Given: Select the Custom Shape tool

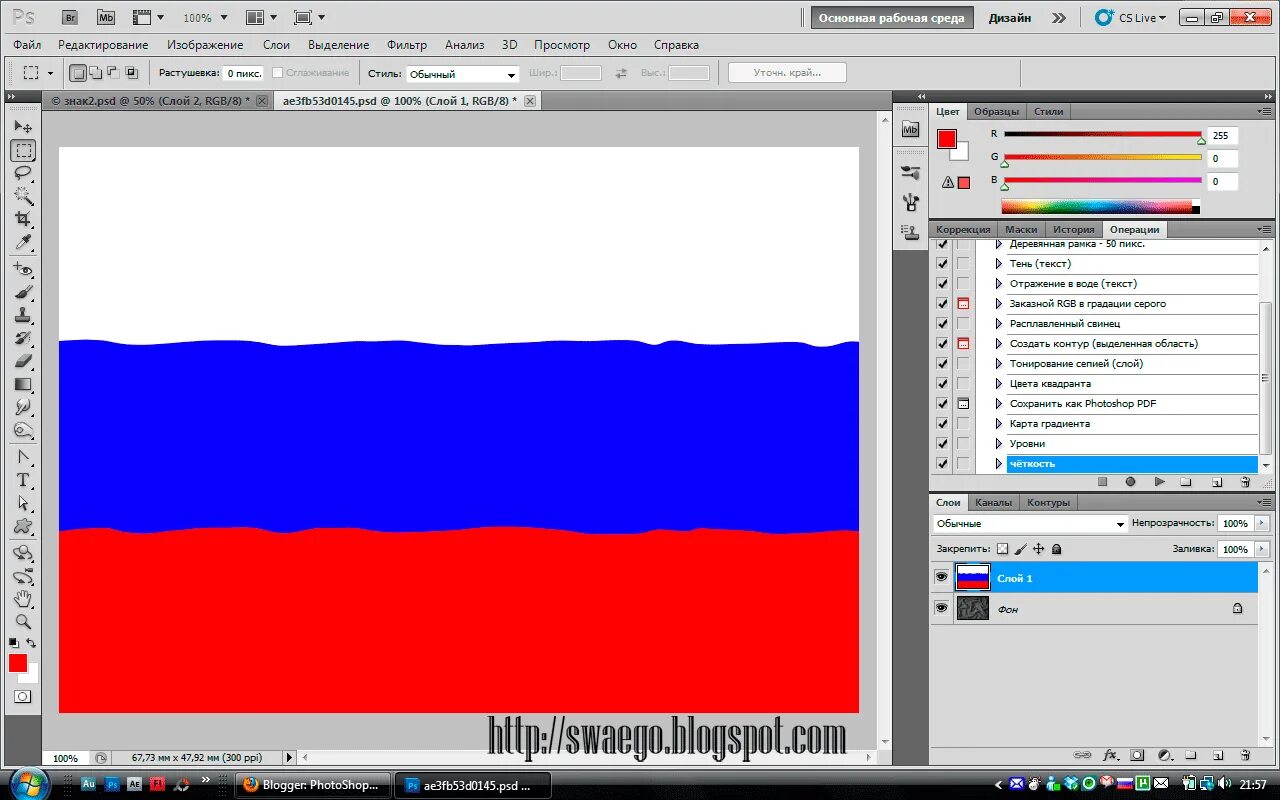Looking at the screenshot, I should [23, 526].
